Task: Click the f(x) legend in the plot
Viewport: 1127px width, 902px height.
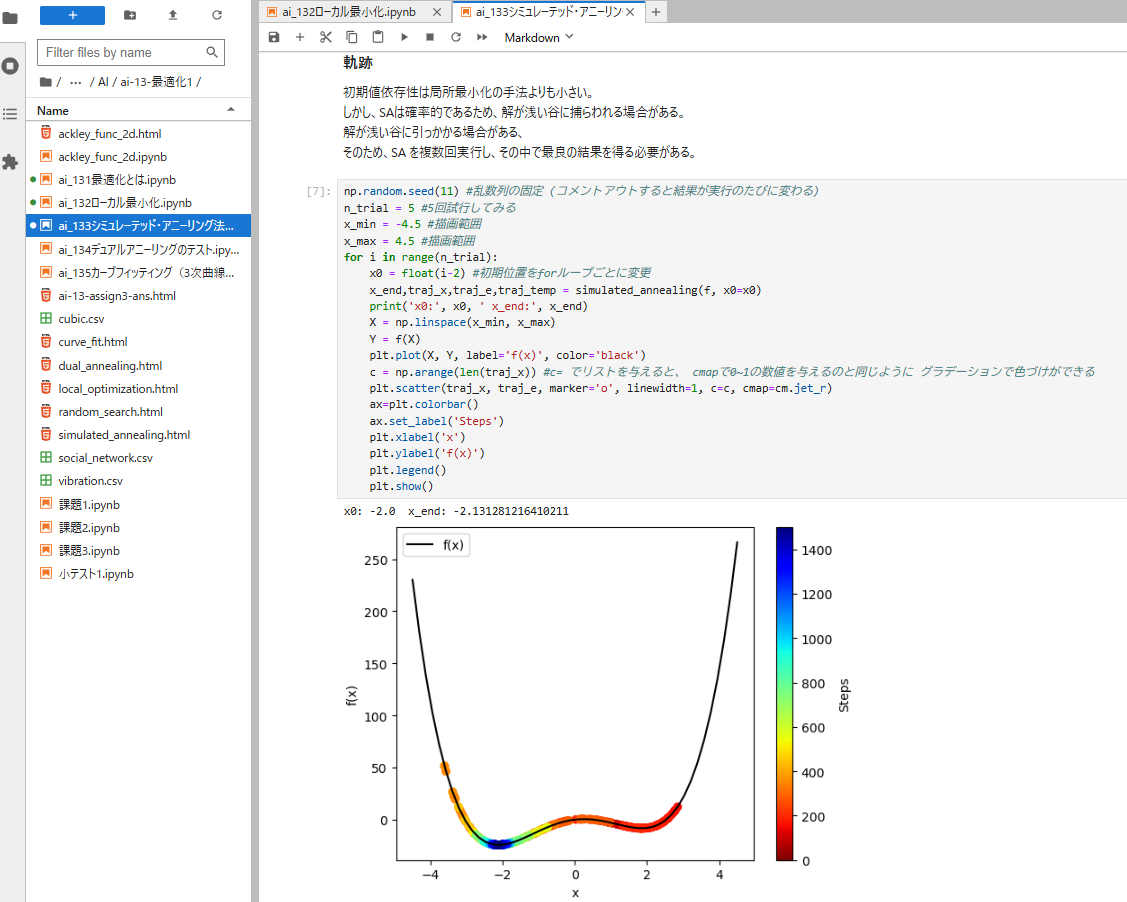Action: (436, 545)
